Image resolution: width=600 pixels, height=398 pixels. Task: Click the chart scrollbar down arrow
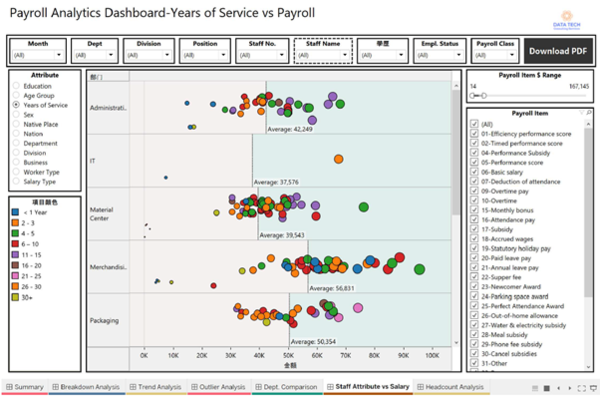[x=456, y=343]
